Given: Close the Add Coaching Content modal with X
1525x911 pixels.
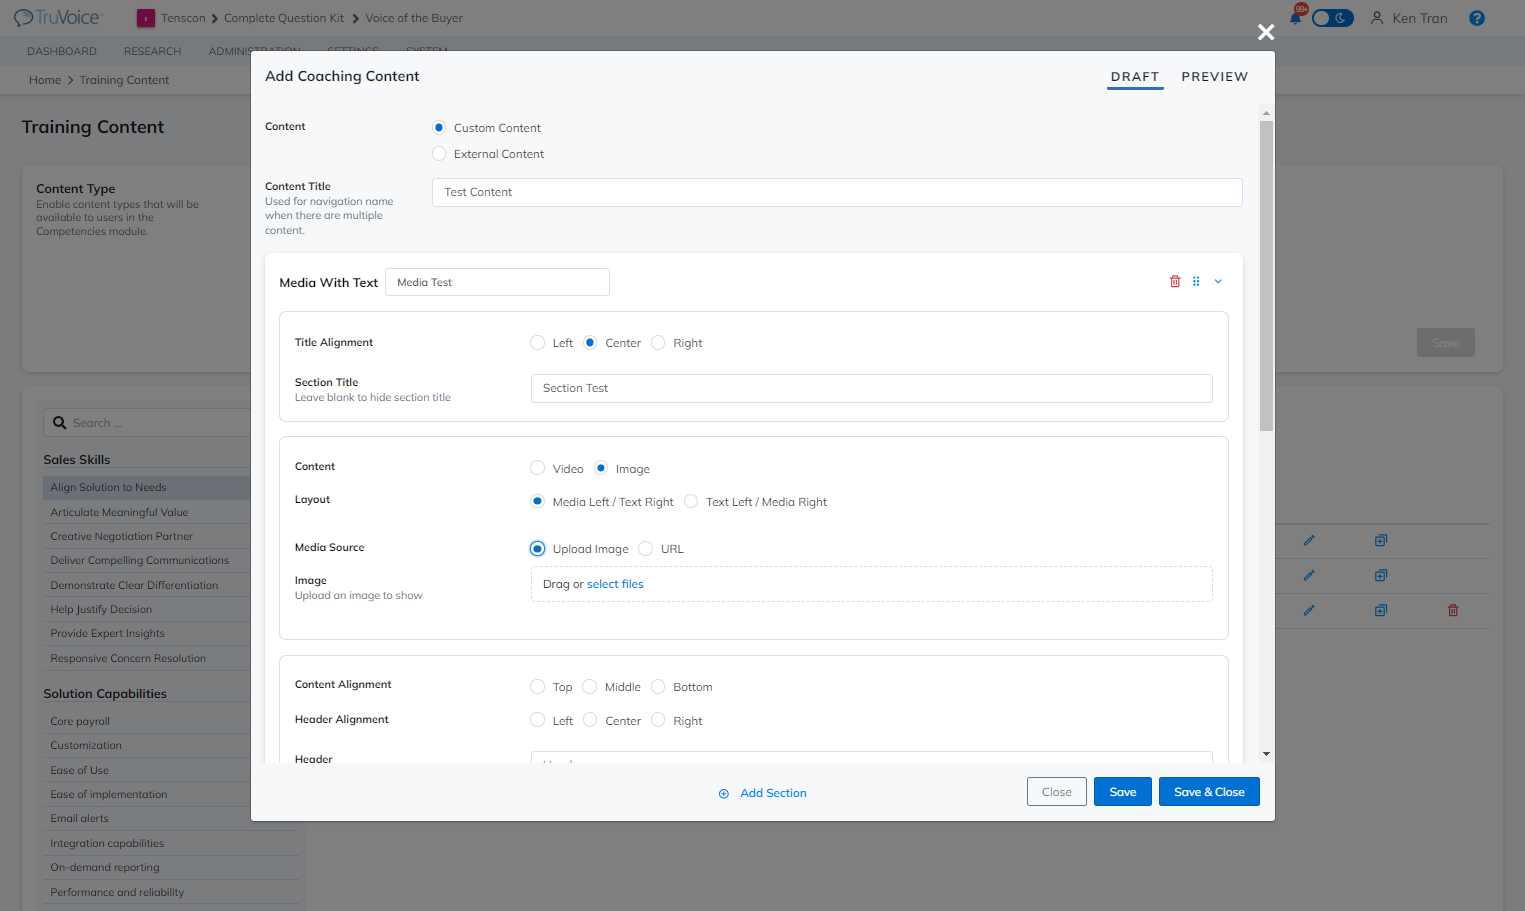Looking at the screenshot, I should click(x=1266, y=32).
